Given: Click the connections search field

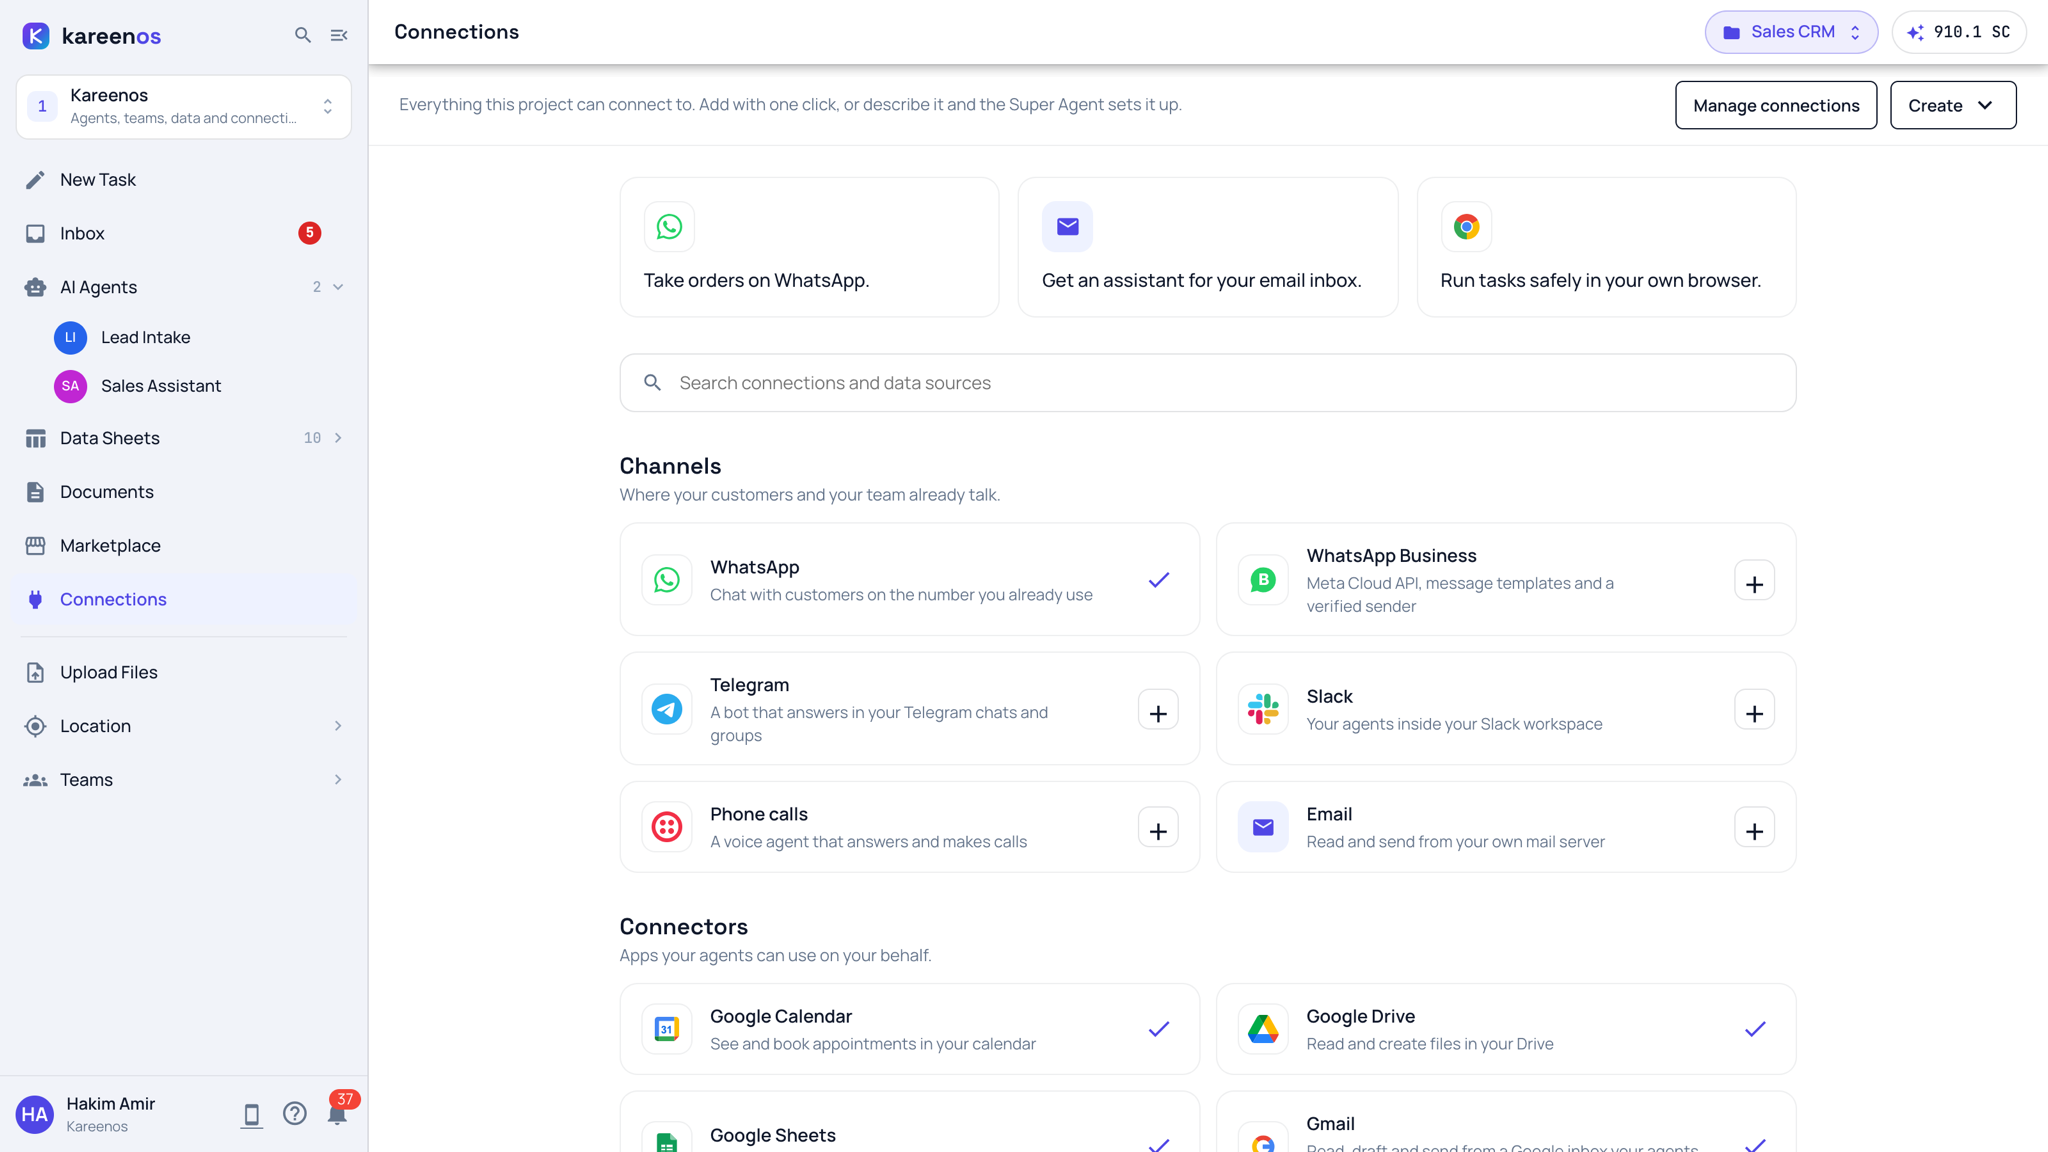Looking at the screenshot, I should coord(1208,383).
